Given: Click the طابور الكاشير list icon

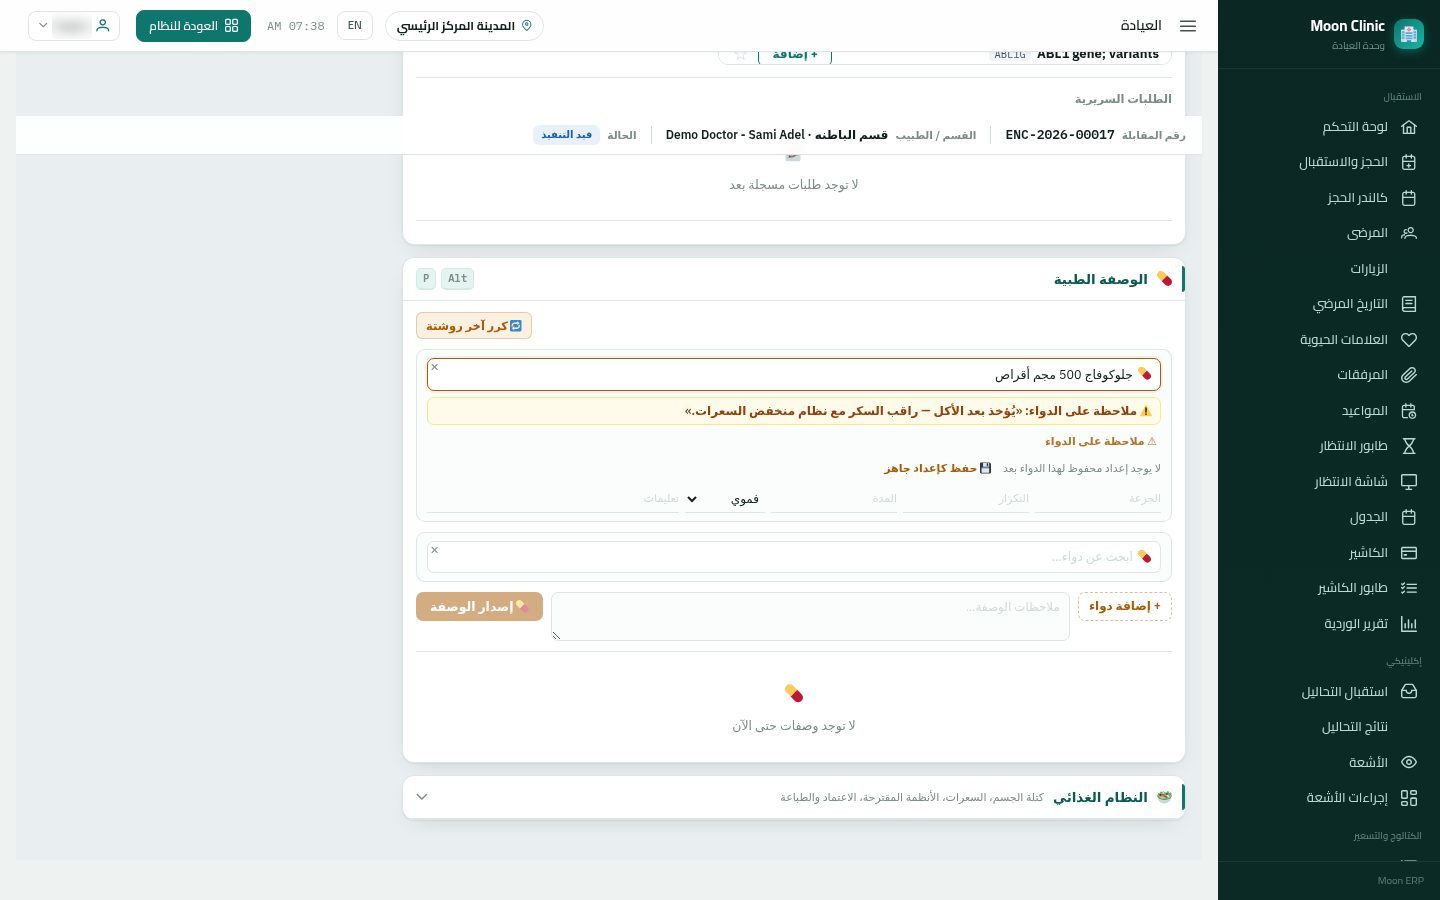Looking at the screenshot, I should pyautogui.click(x=1409, y=588).
